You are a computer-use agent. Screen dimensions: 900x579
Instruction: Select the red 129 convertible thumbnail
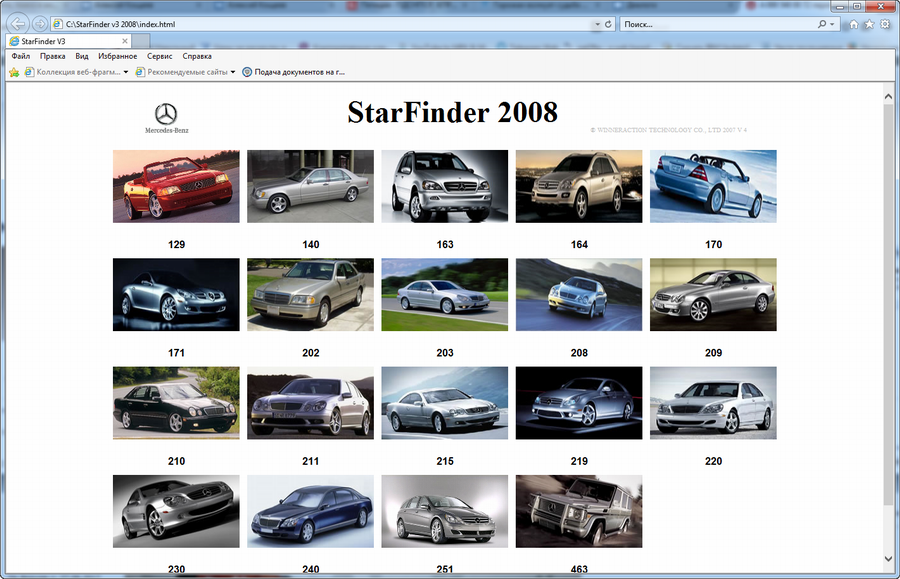coord(176,186)
